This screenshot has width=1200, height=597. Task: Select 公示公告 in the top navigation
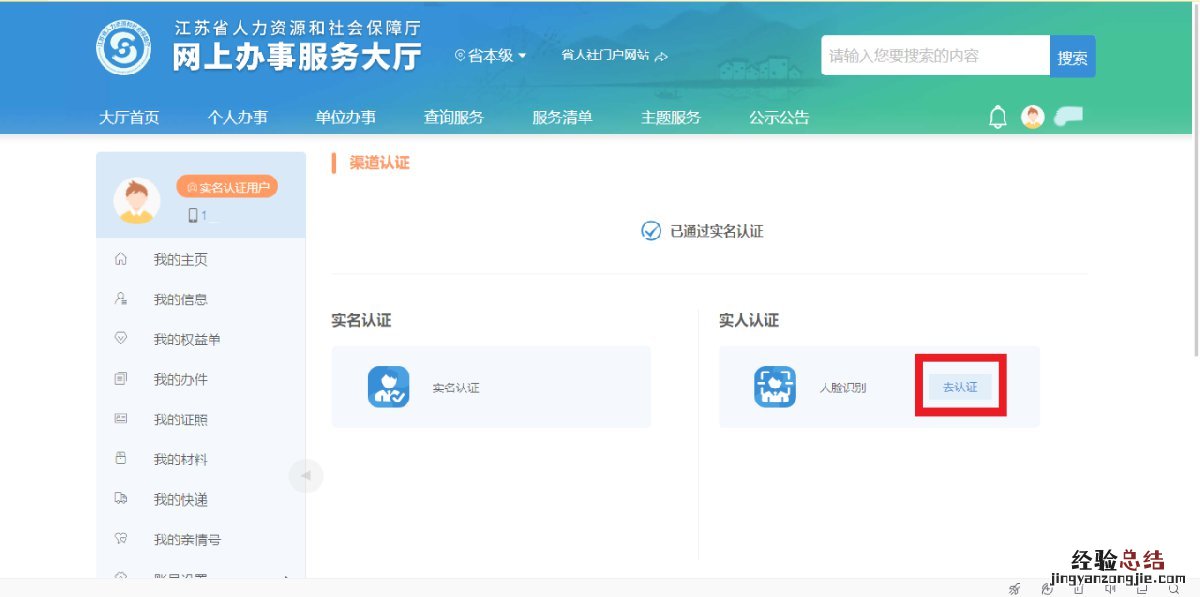pos(779,117)
